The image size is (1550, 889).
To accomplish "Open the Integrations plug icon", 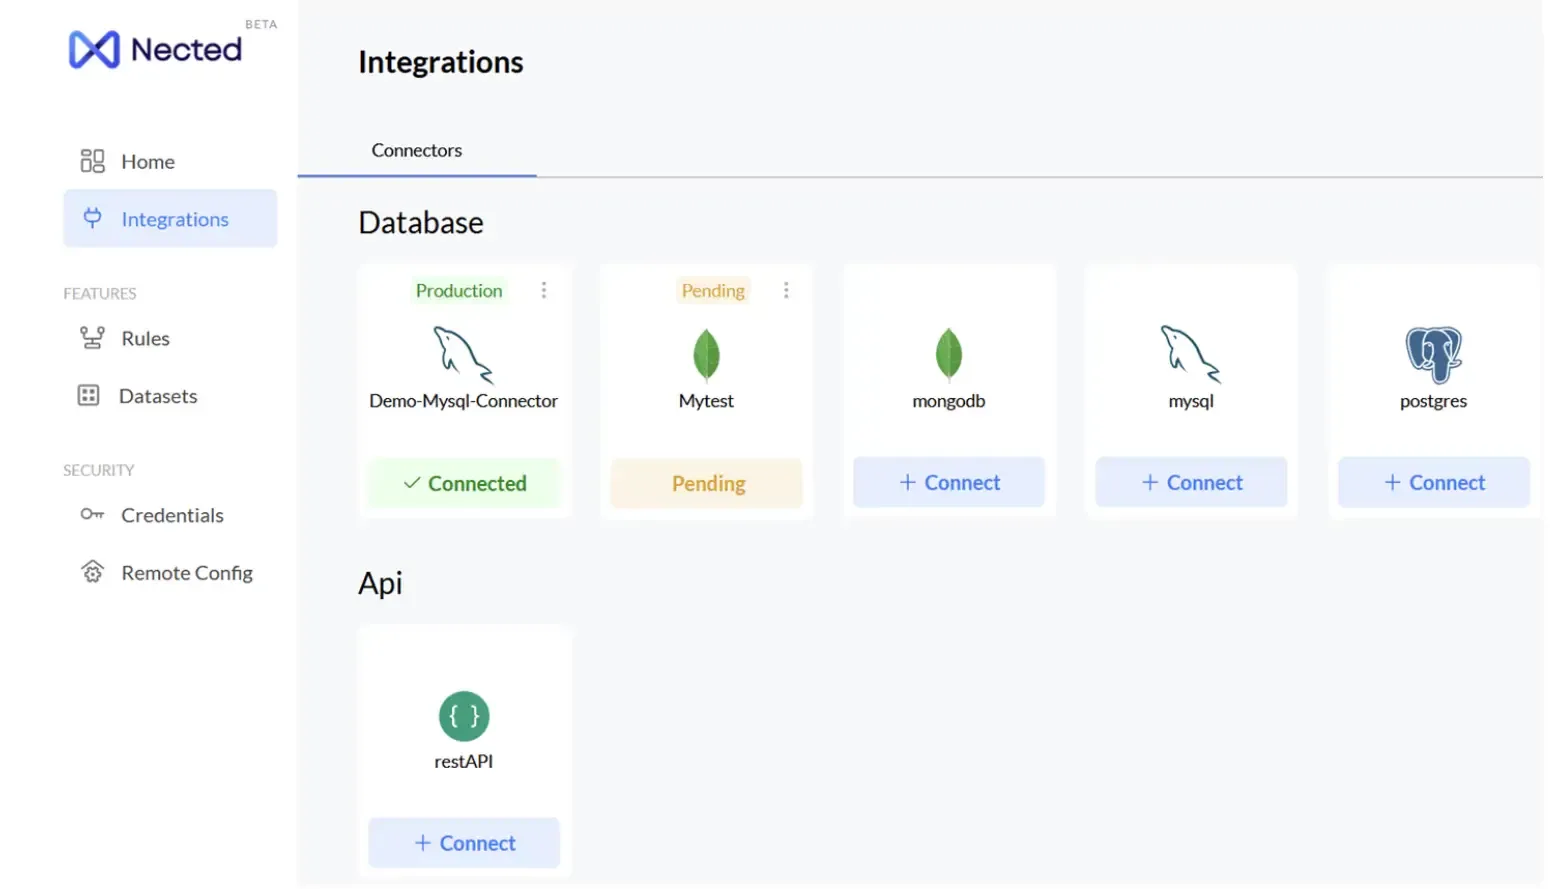I will (x=91, y=218).
